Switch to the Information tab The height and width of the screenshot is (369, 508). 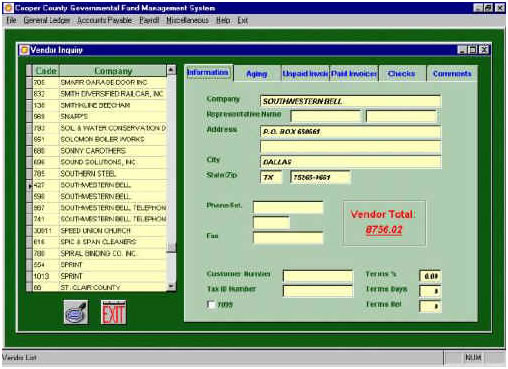pos(208,72)
